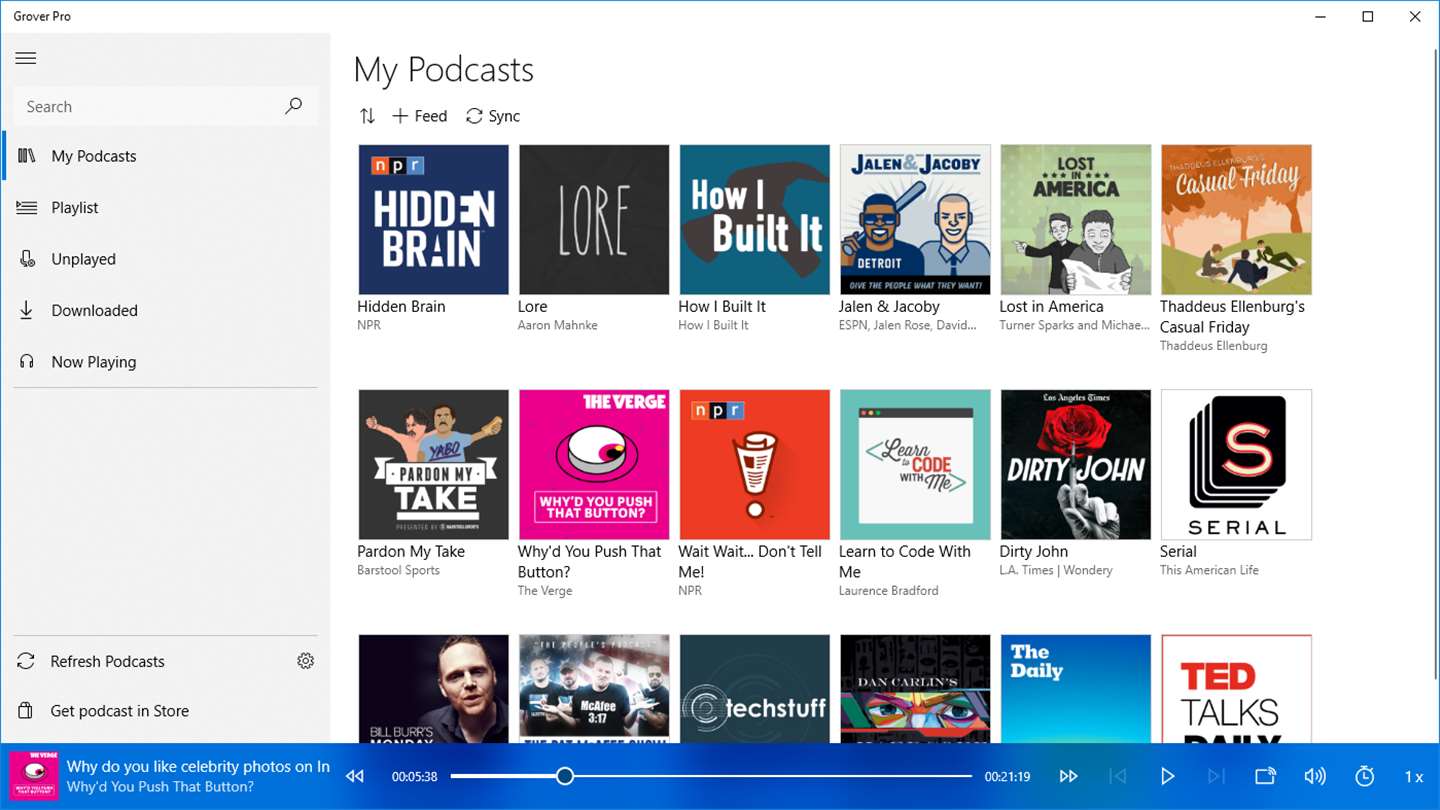Open the Hidden Brain podcast cover
This screenshot has height=810, width=1440.
pyautogui.click(x=433, y=220)
